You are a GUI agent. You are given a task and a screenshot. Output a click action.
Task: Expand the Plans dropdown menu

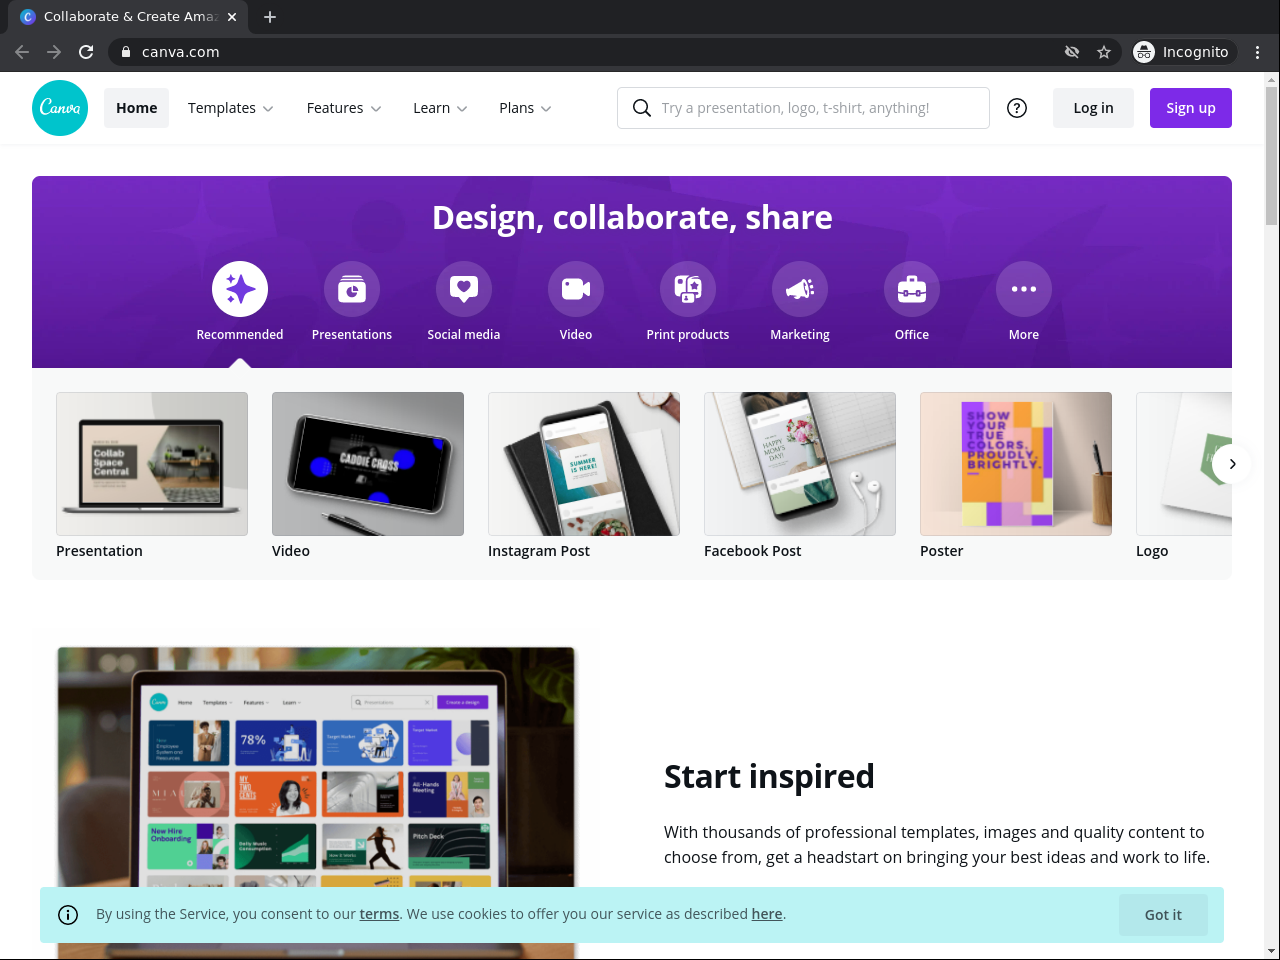pos(525,108)
